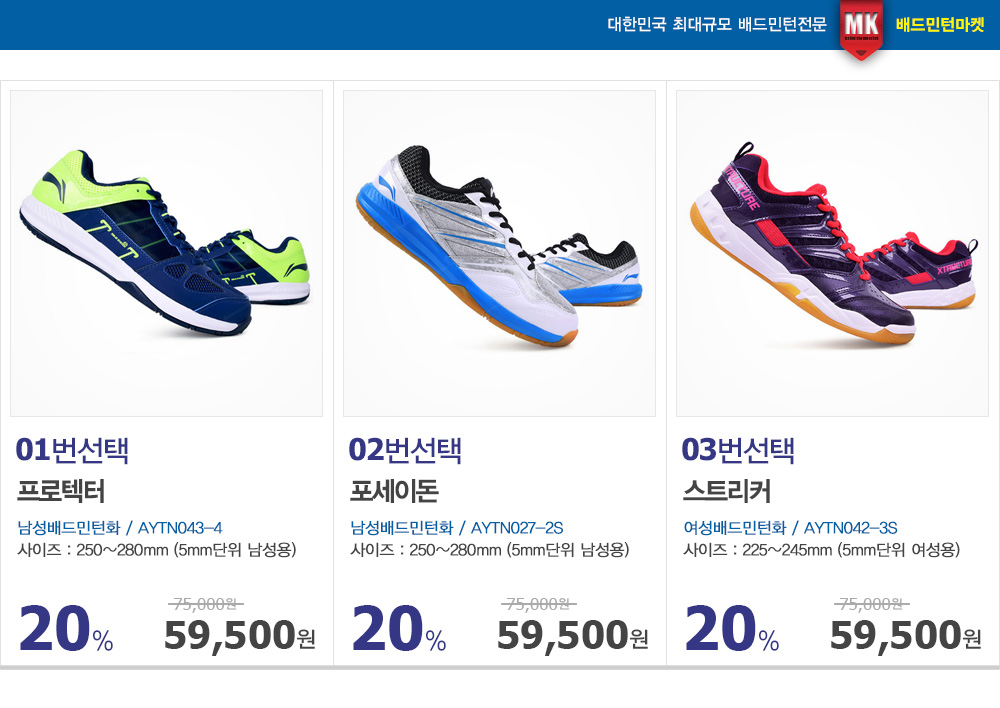The image size is (1000, 708).
Task: Click the 59,500원 price under 프로텍터
Action: (x=240, y=636)
